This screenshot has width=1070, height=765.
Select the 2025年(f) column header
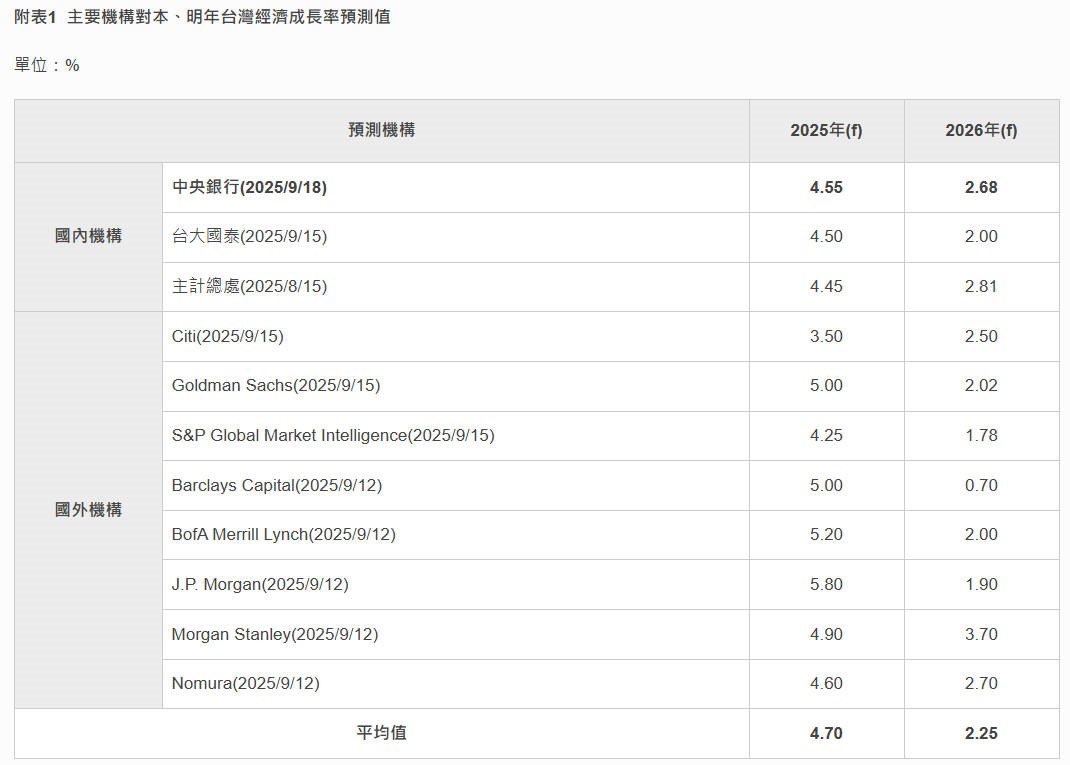(x=826, y=131)
